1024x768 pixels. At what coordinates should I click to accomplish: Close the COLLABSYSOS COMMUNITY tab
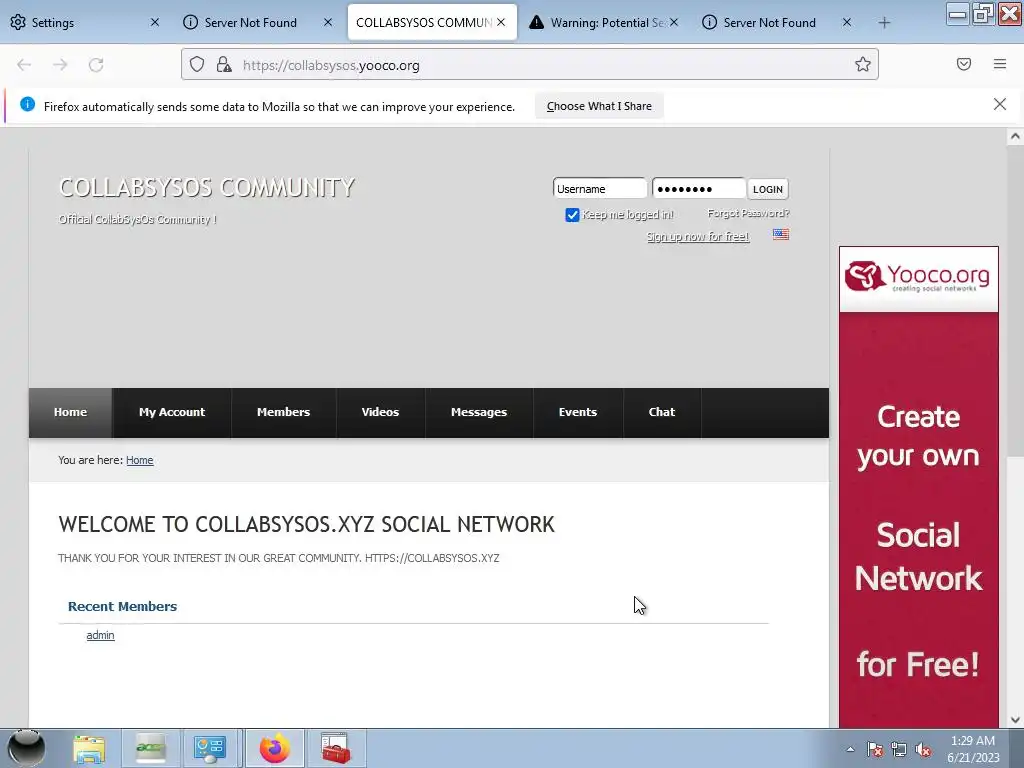(x=501, y=22)
